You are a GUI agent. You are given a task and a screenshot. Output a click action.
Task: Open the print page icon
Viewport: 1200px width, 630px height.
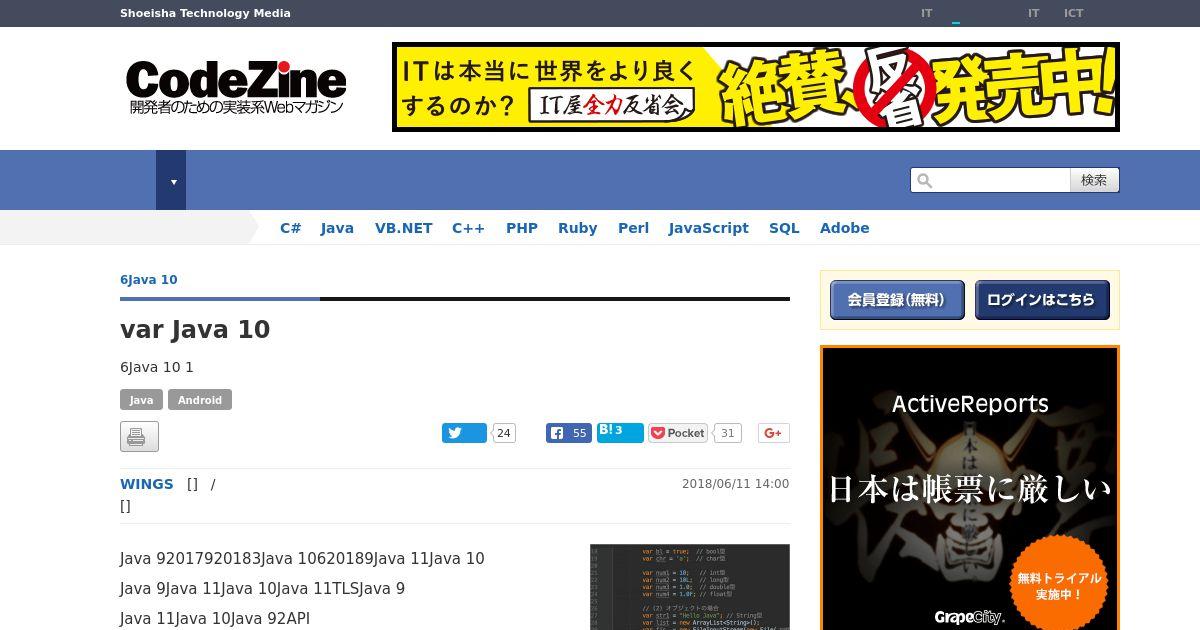tap(139, 436)
